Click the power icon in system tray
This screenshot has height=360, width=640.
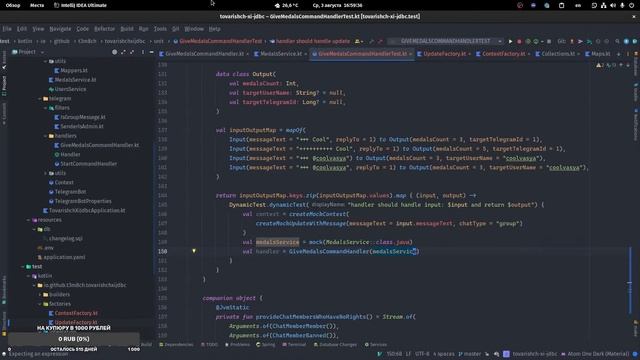(x=631, y=5)
